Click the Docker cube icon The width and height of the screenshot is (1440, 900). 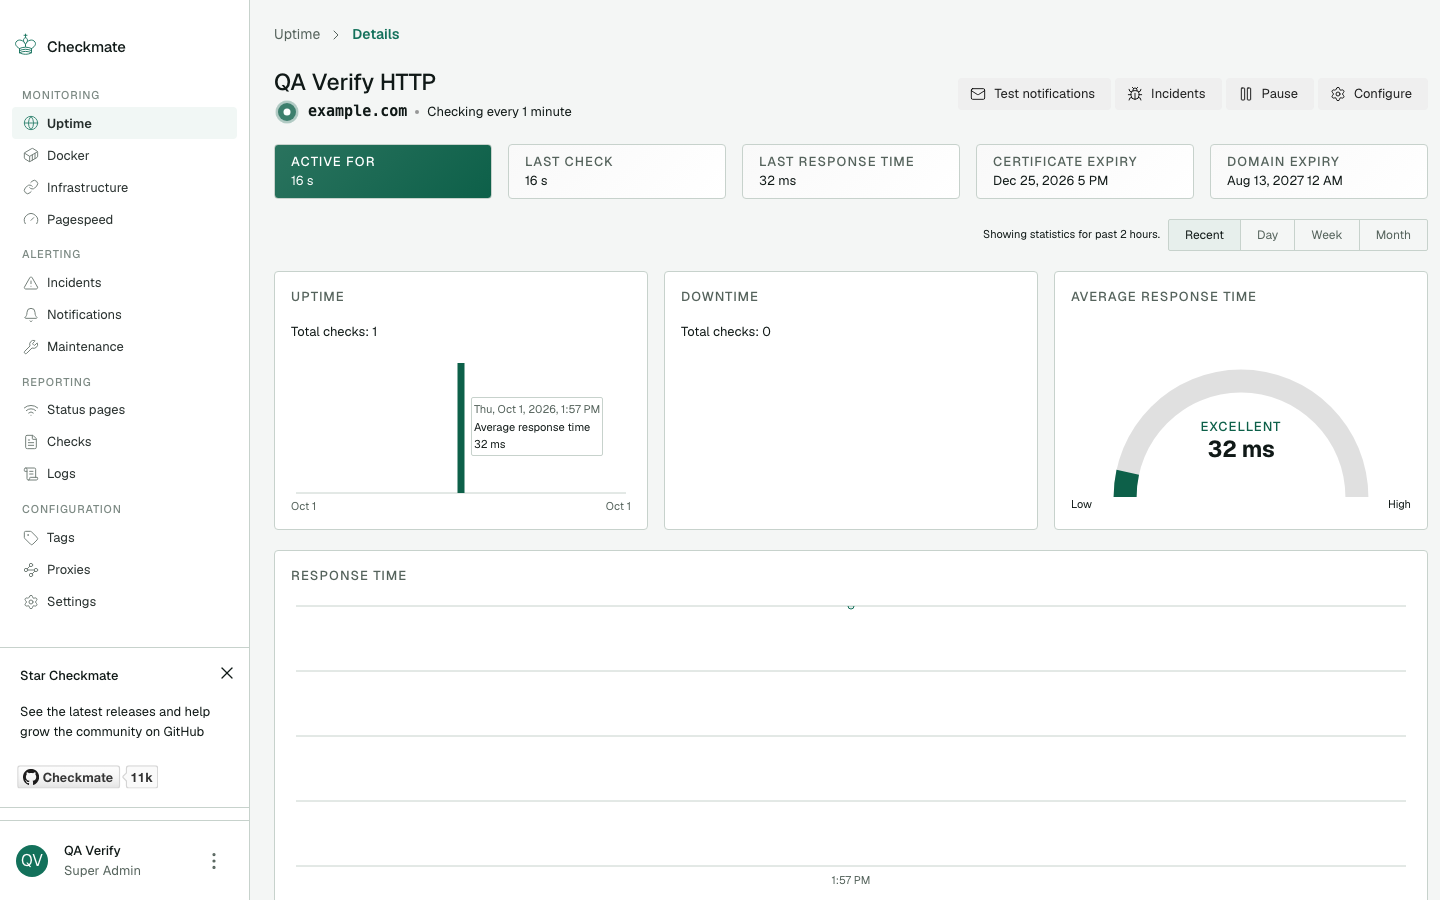(31, 155)
